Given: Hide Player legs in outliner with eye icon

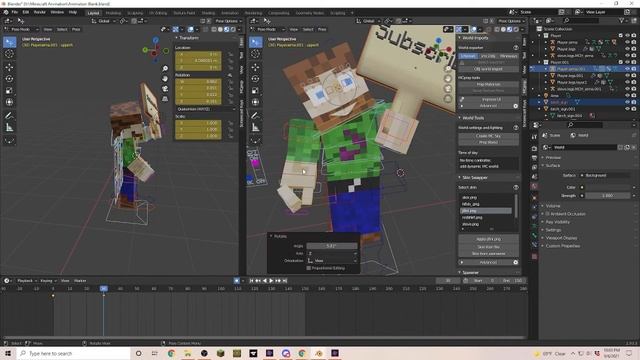Looking at the screenshot, I should pos(627,49).
